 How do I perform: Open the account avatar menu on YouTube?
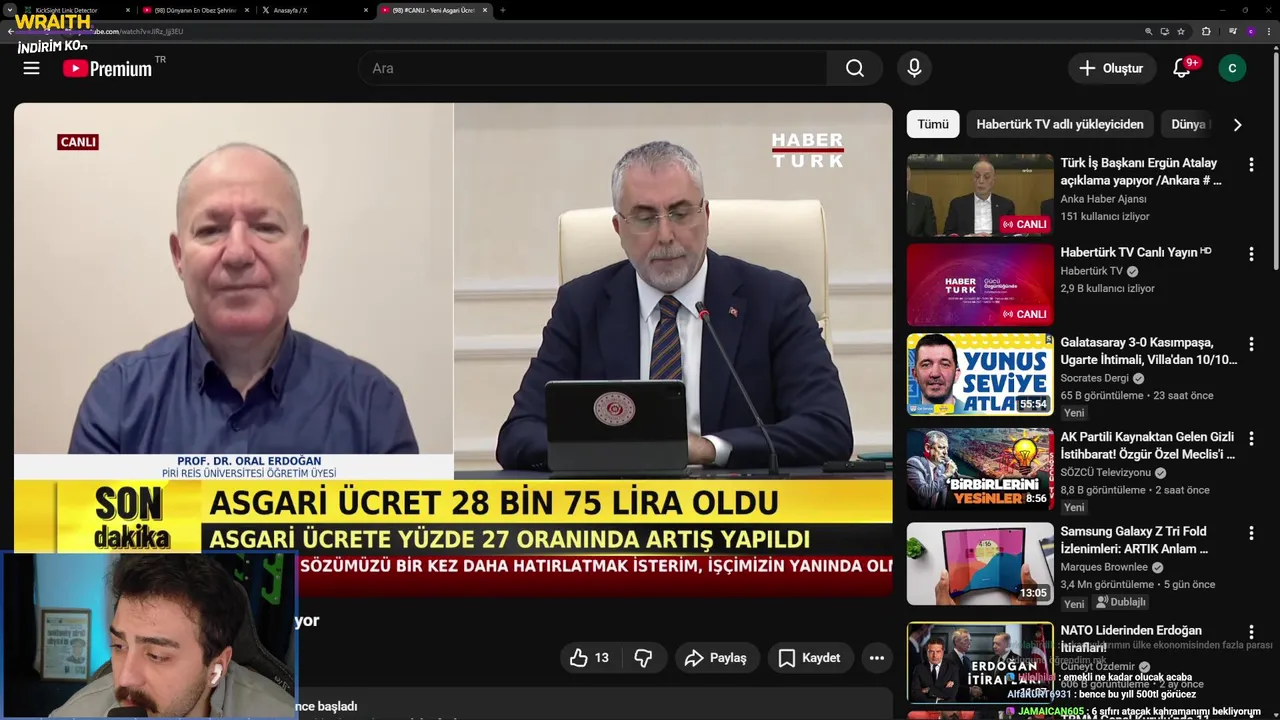coord(1232,68)
